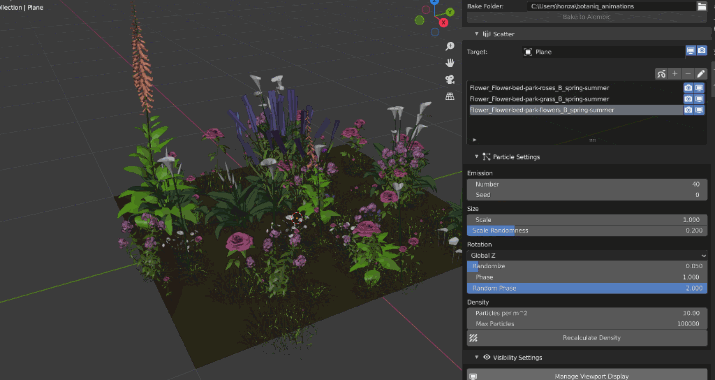Screen dimensions: 715x380
Task: Collapse the Particle Settings panel
Action: coord(477,156)
